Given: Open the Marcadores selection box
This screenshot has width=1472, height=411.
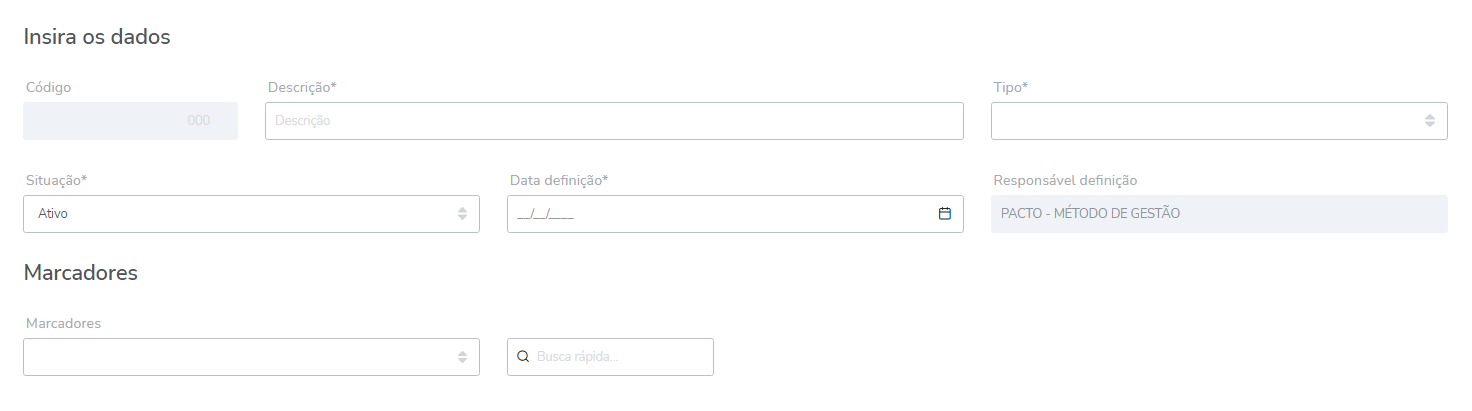Looking at the screenshot, I should 240,357.
